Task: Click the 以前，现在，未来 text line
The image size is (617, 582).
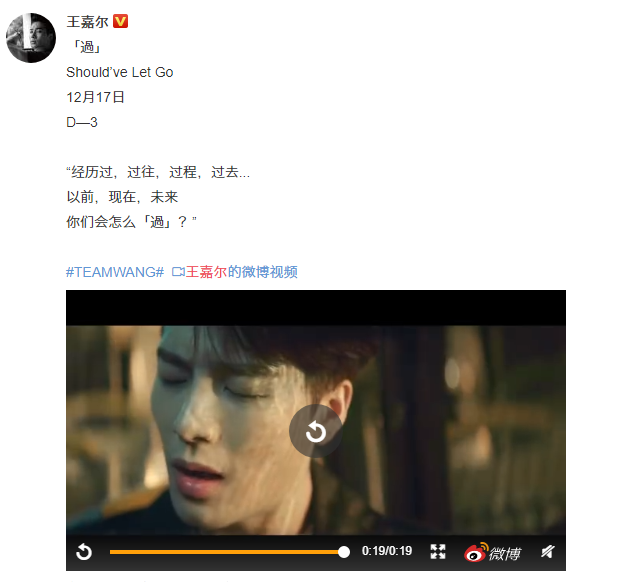Action: tap(122, 197)
